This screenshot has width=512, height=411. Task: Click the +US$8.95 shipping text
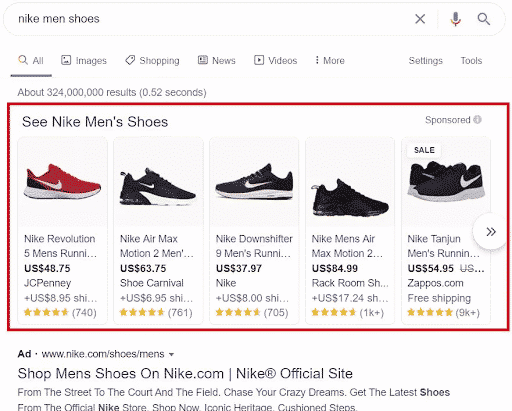[60, 298]
